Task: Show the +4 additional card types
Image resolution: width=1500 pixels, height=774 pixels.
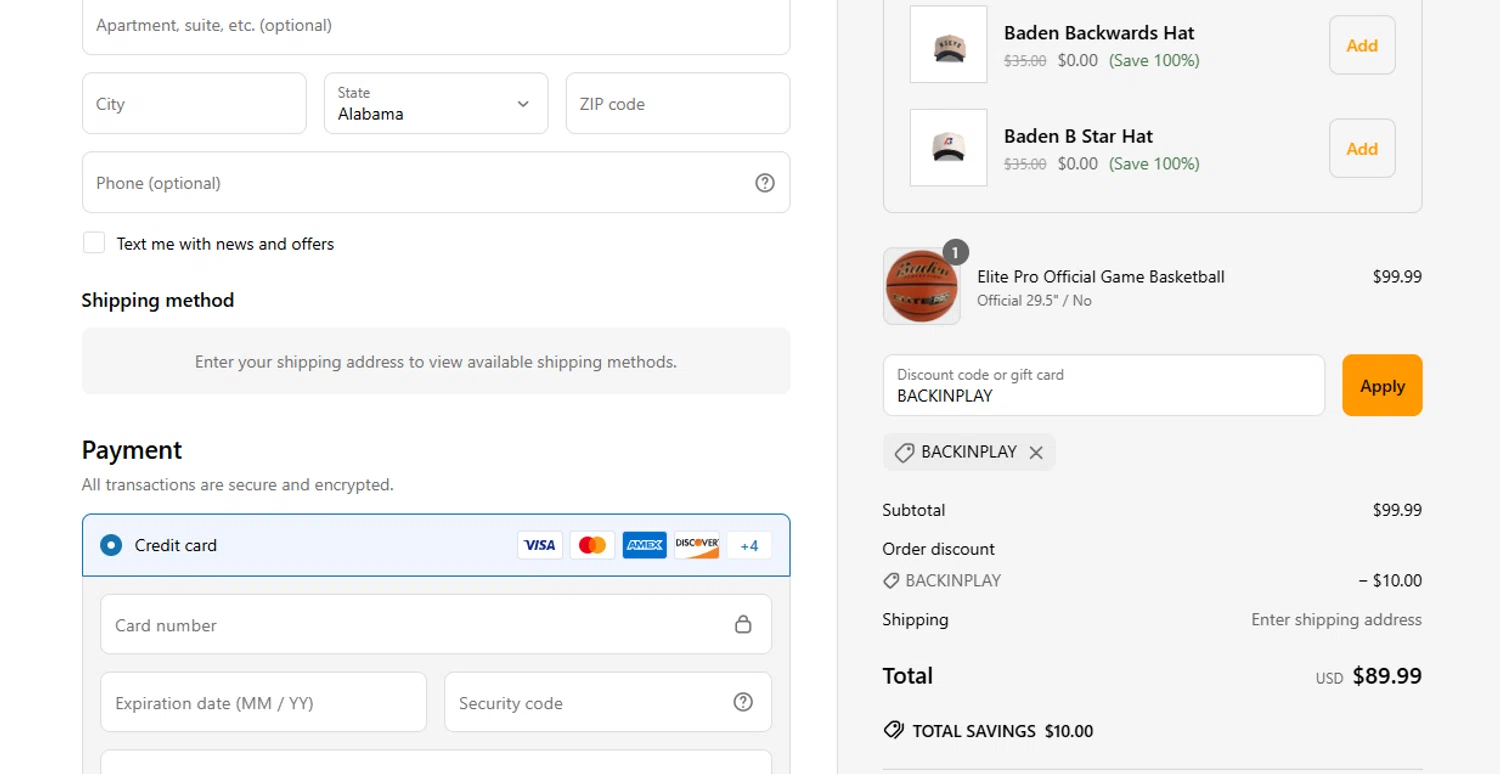Action: pos(749,545)
